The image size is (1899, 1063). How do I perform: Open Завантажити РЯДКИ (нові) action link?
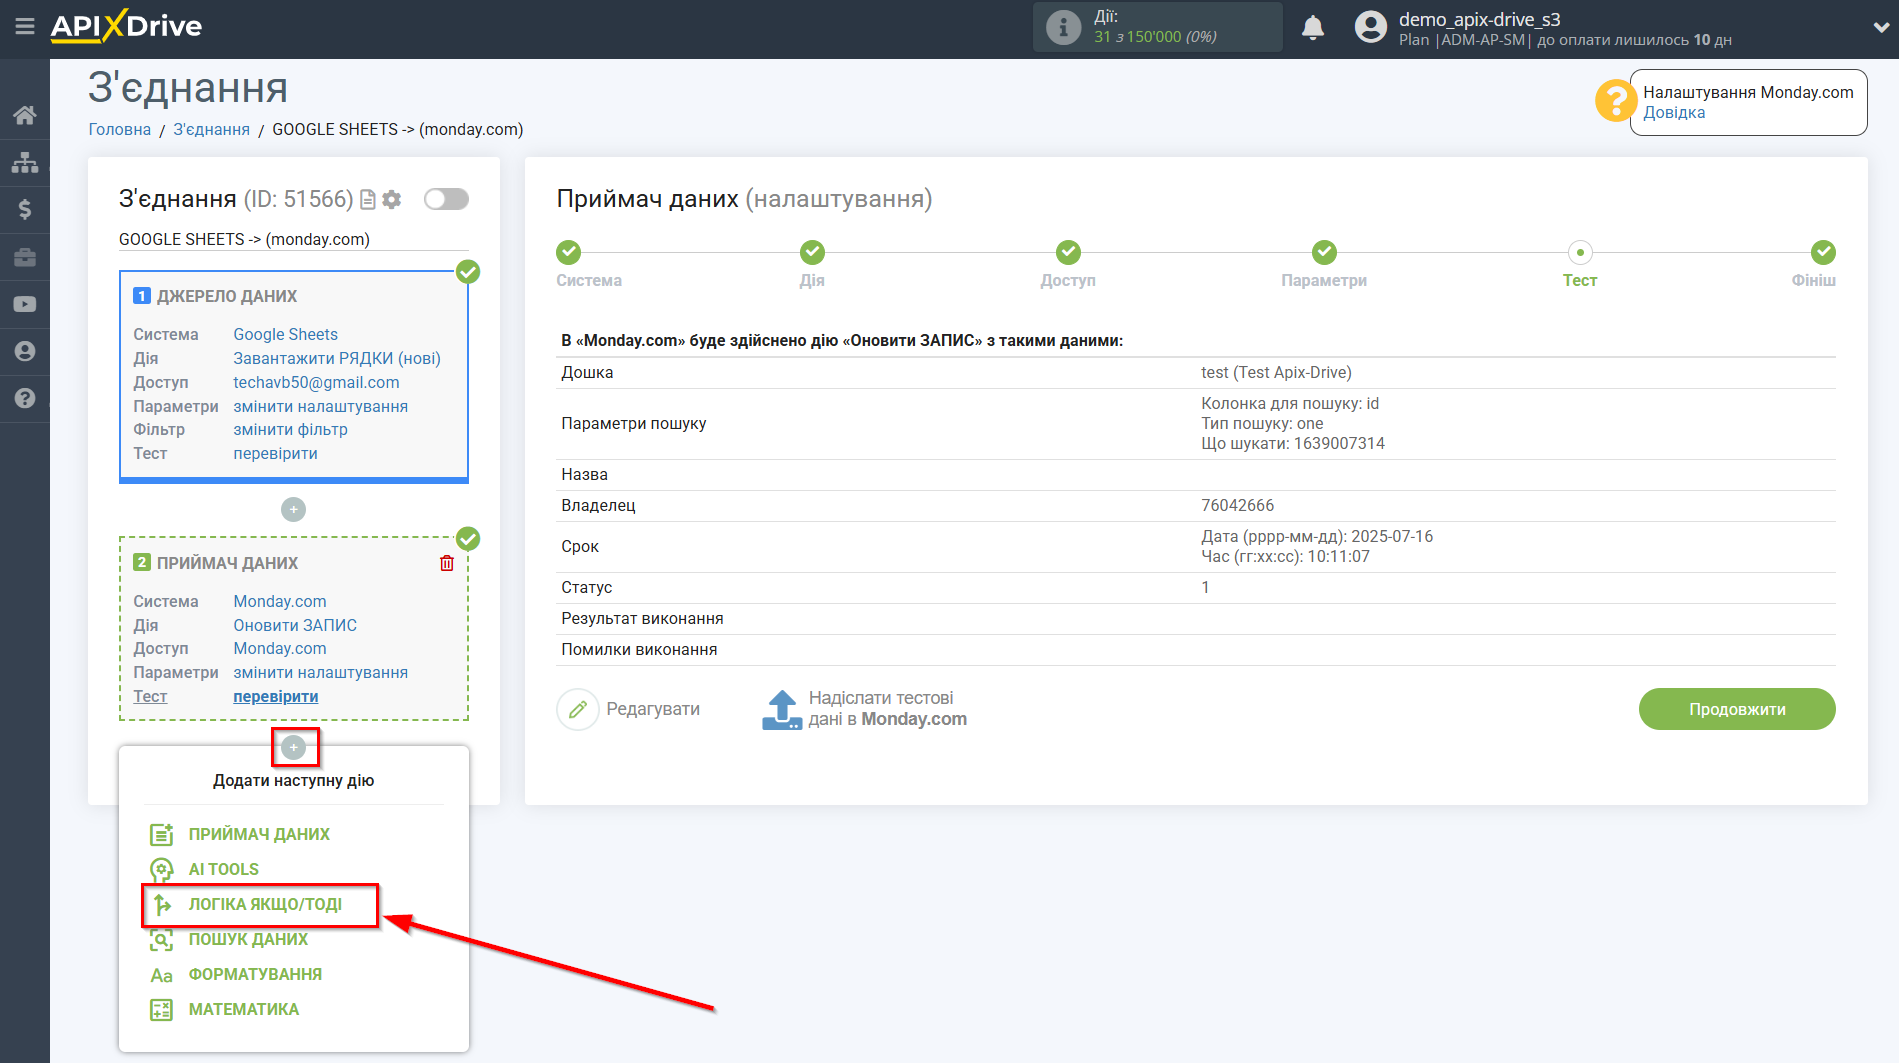337,358
